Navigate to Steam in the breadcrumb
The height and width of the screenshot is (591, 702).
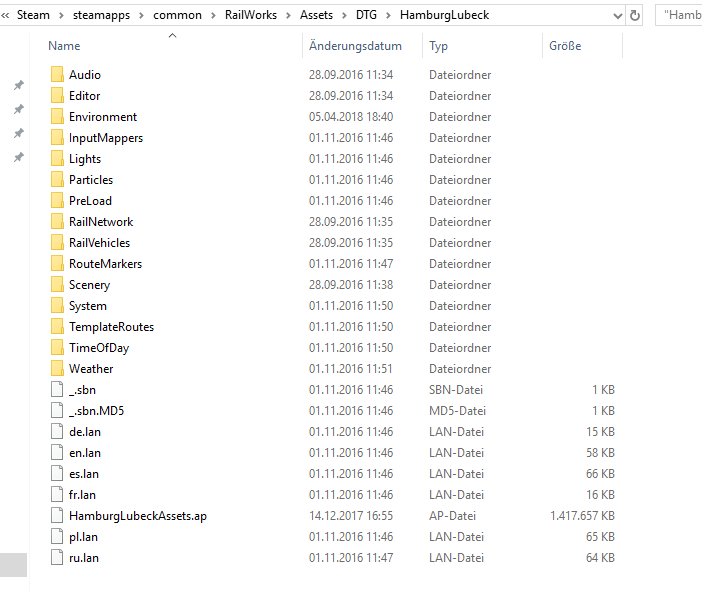pos(33,15)
